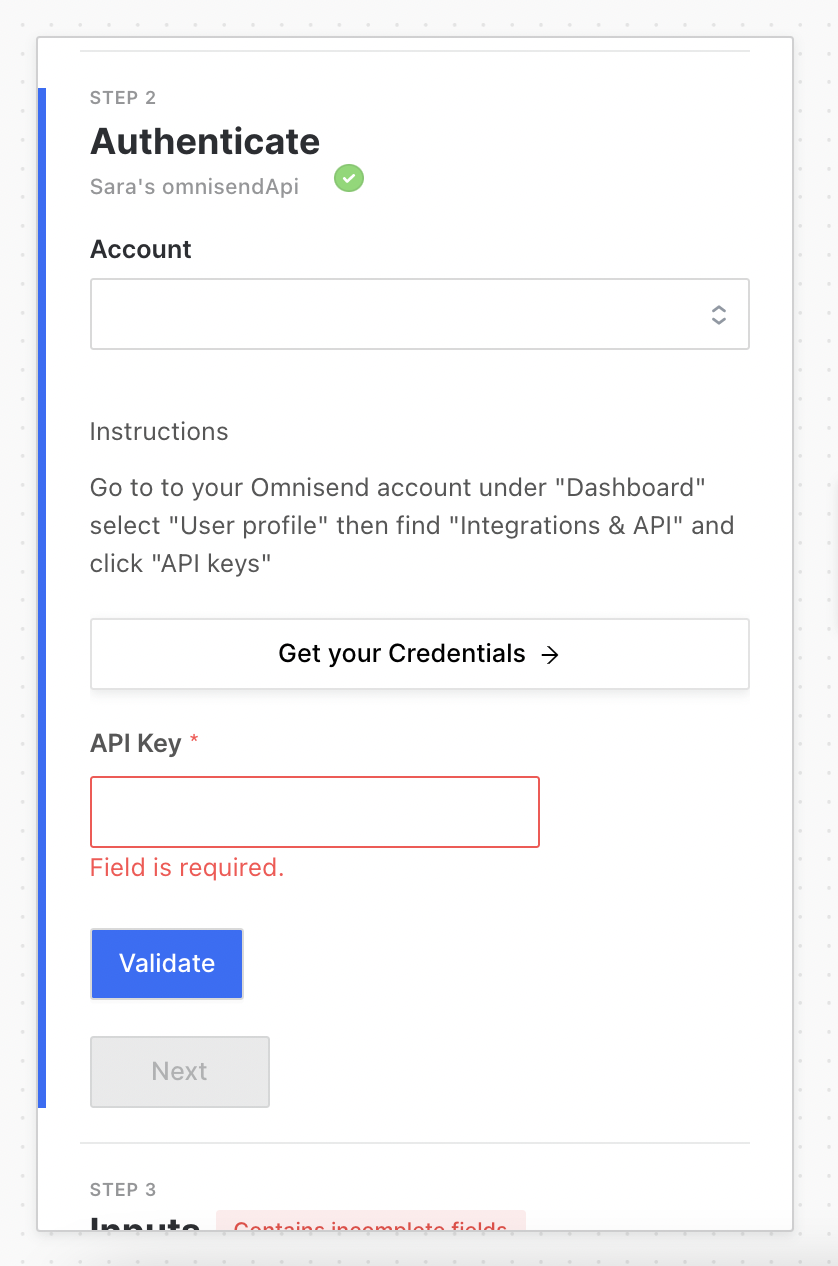
Task: Click the Sara's omnisendApi connection name
Action: click(x=194, y=186)
